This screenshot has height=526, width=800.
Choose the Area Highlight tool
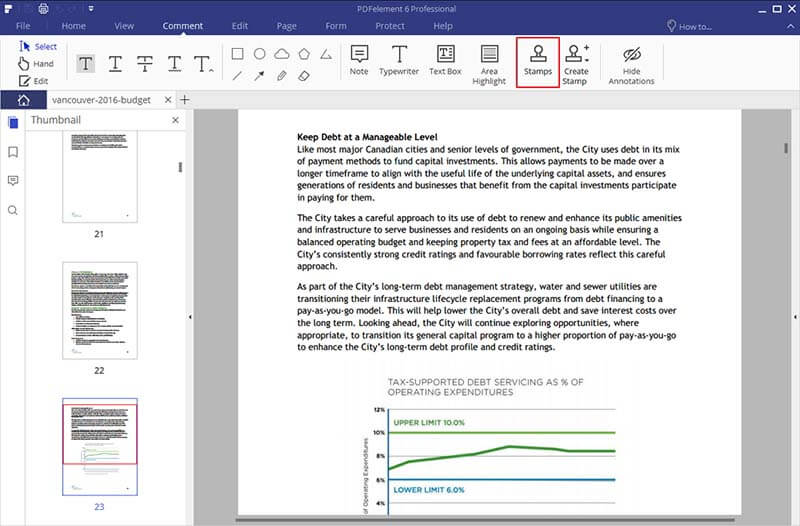tap(489, 65)
